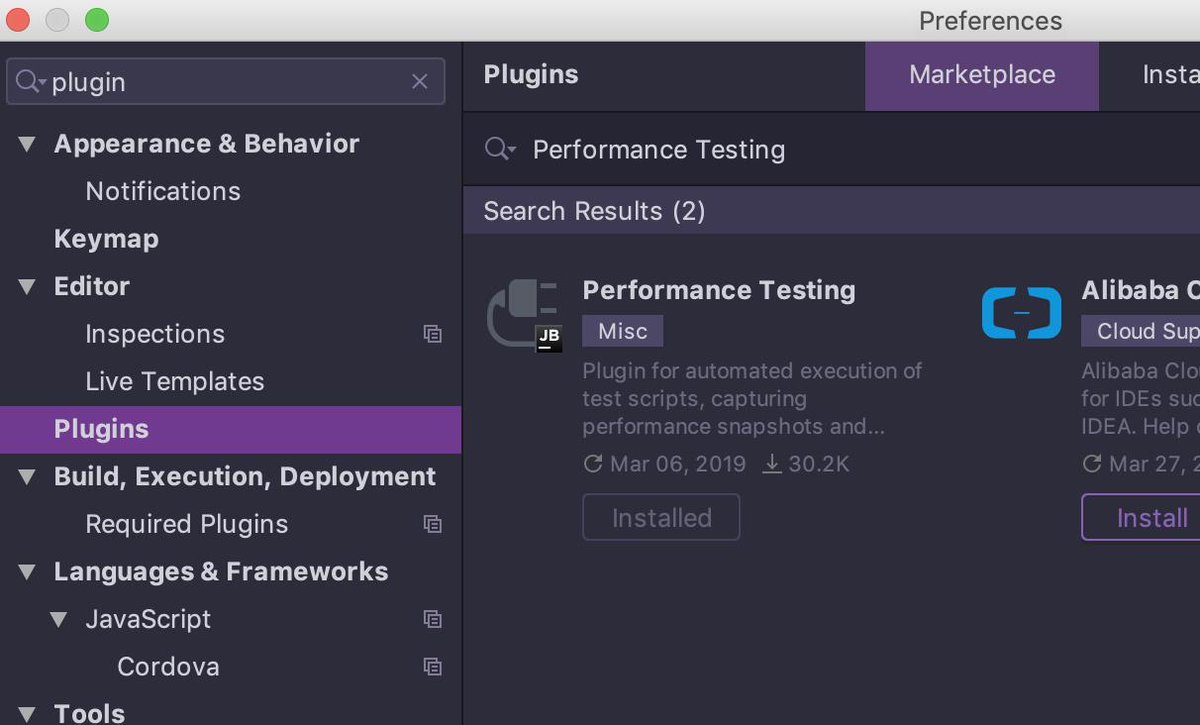Click the project icon beside Cordova
The height and width of the screenshot is (725, 1200).
(432, 666)
